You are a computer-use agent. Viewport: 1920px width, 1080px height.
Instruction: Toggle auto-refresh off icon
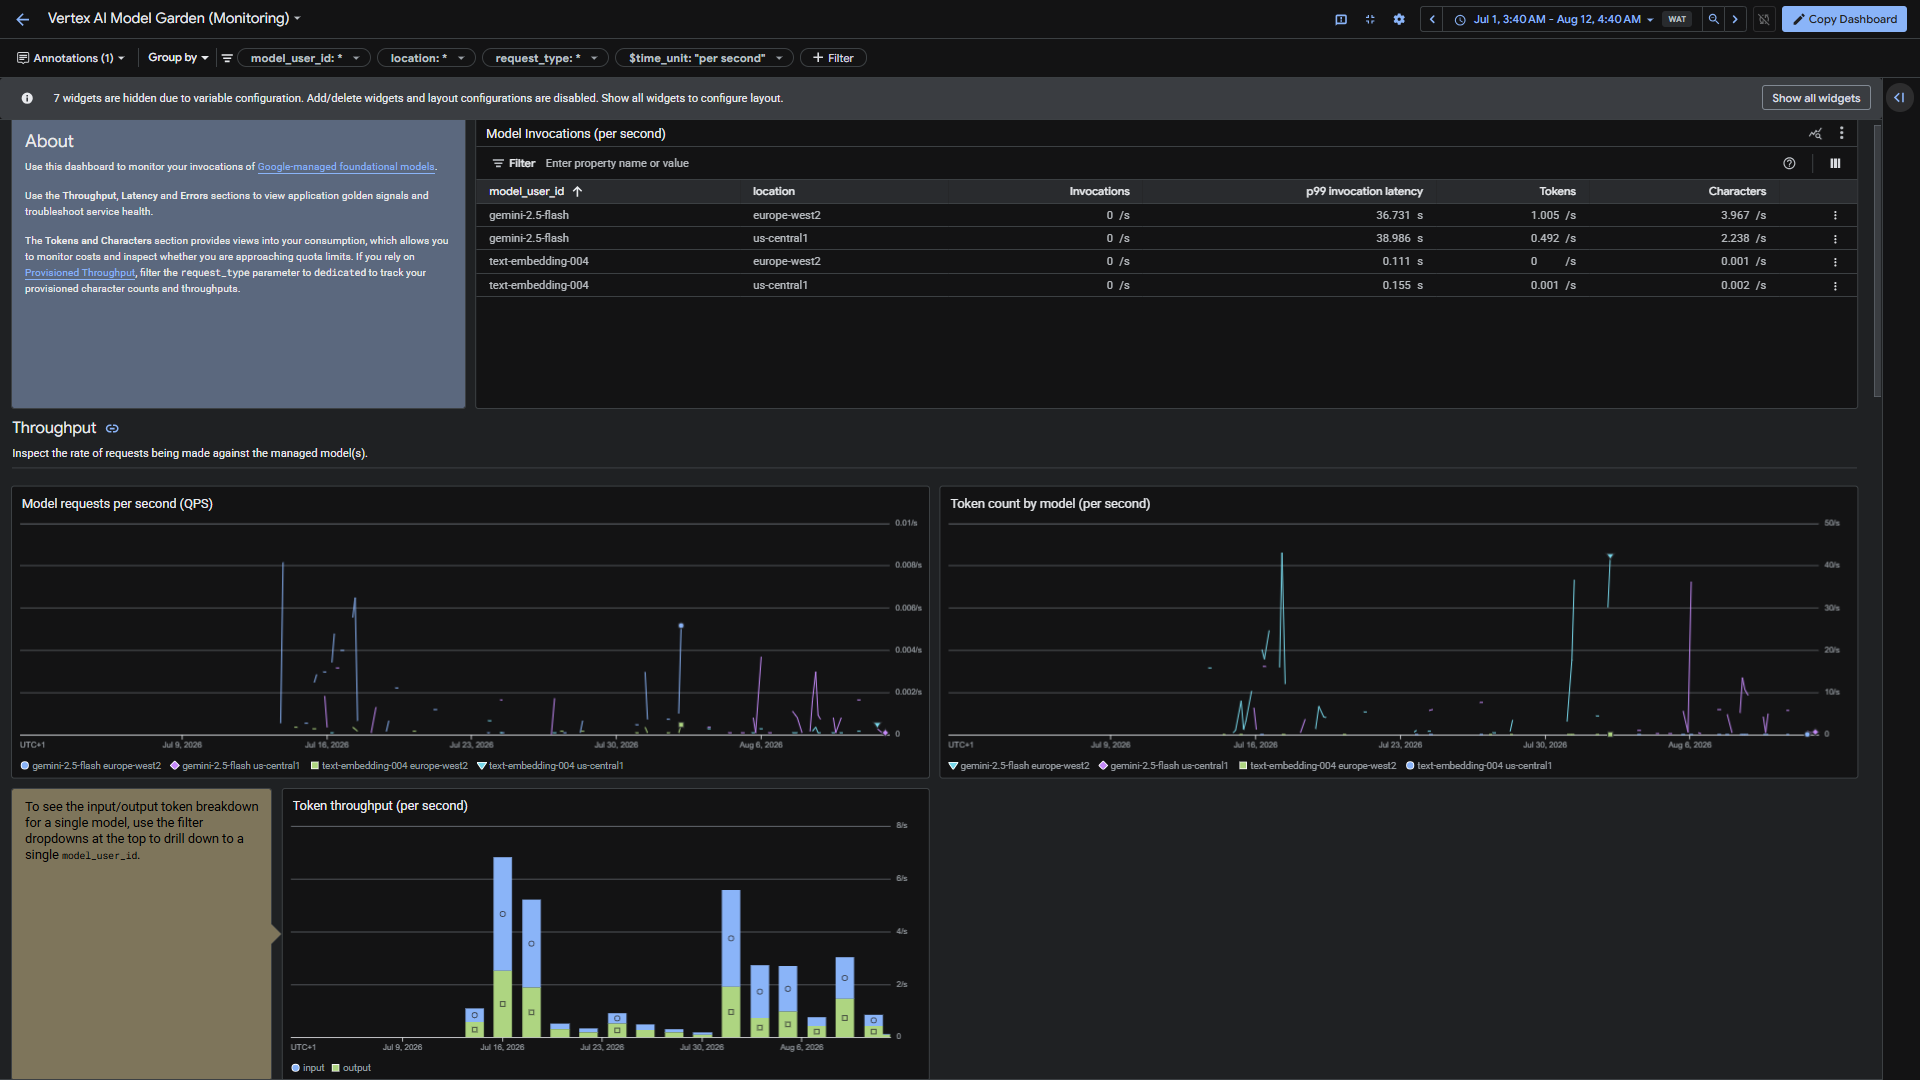(1764, 19)
